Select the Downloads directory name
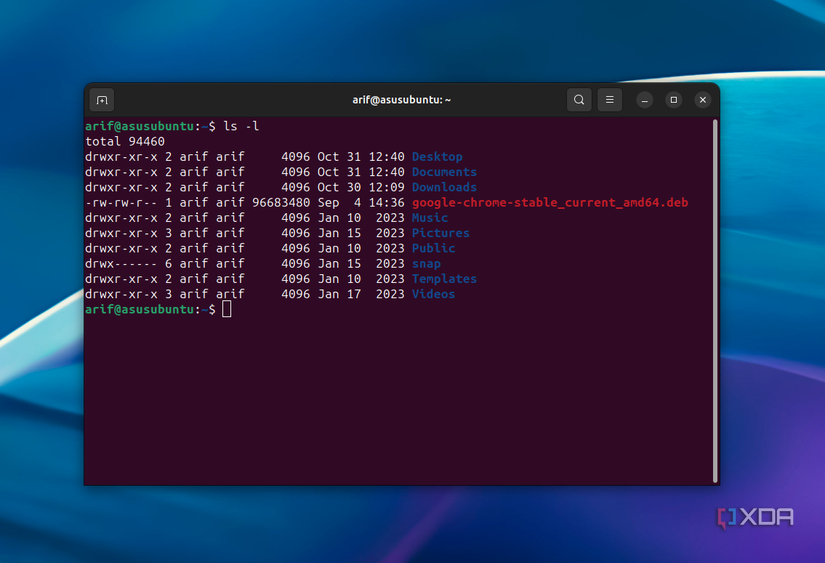The width and height of the screenshot is (825, 563). [444, 187]
